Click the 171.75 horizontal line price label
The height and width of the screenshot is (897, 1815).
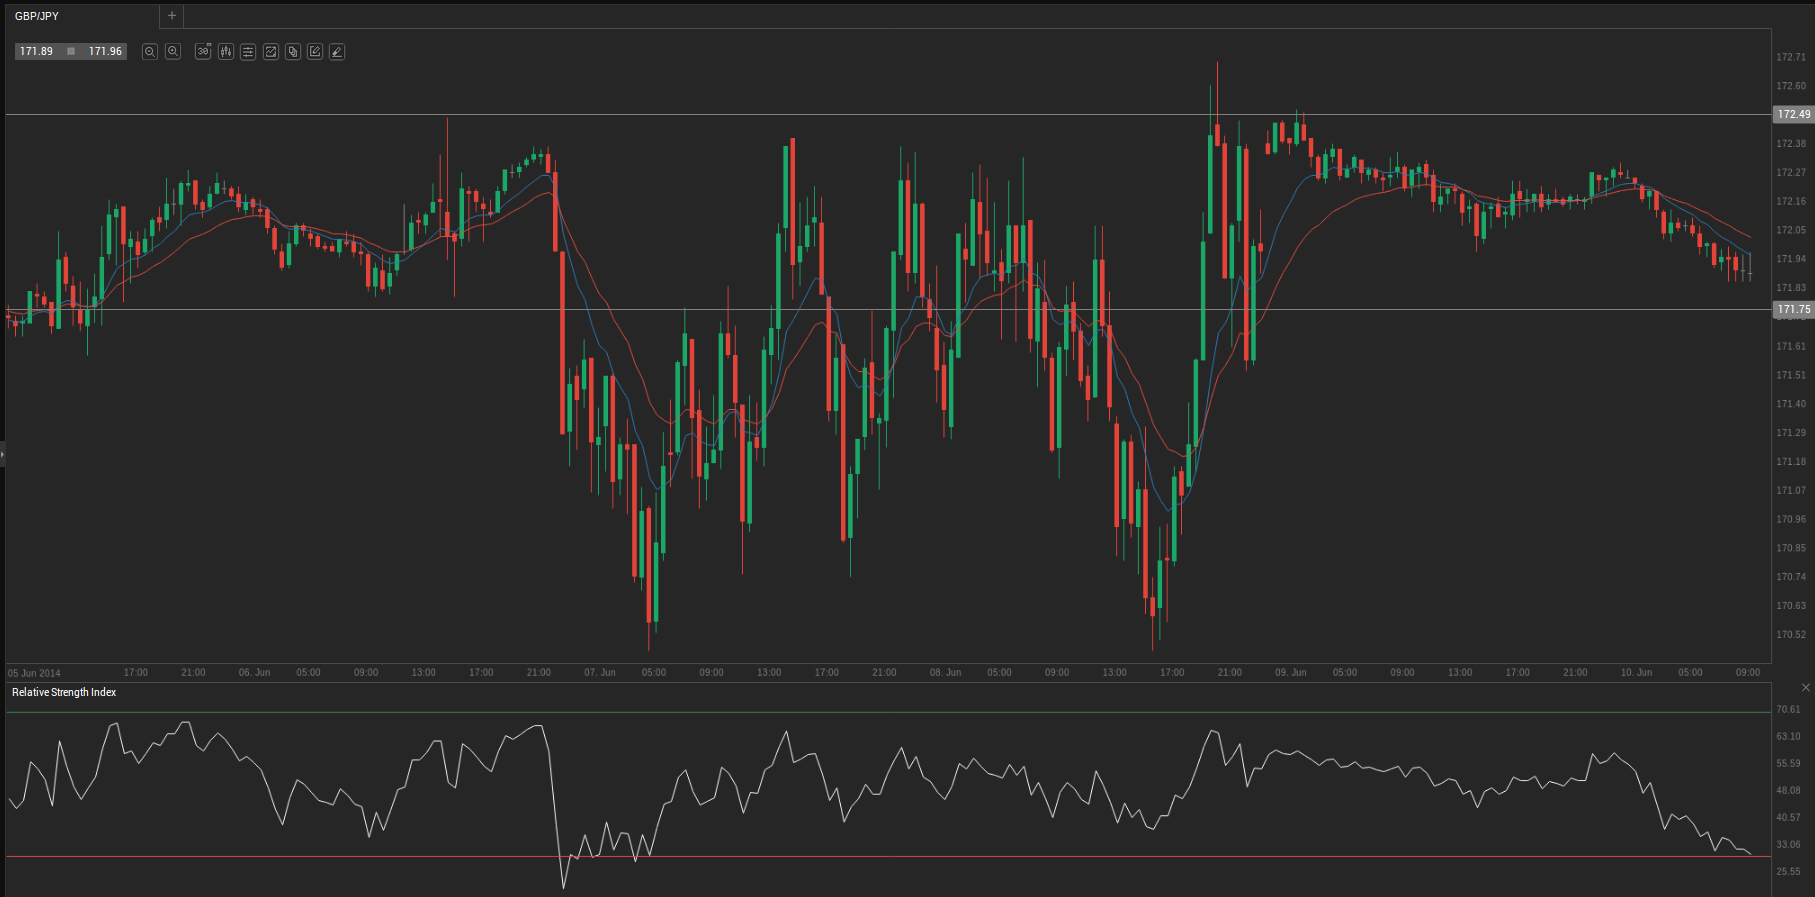[x=1793, y=310]
